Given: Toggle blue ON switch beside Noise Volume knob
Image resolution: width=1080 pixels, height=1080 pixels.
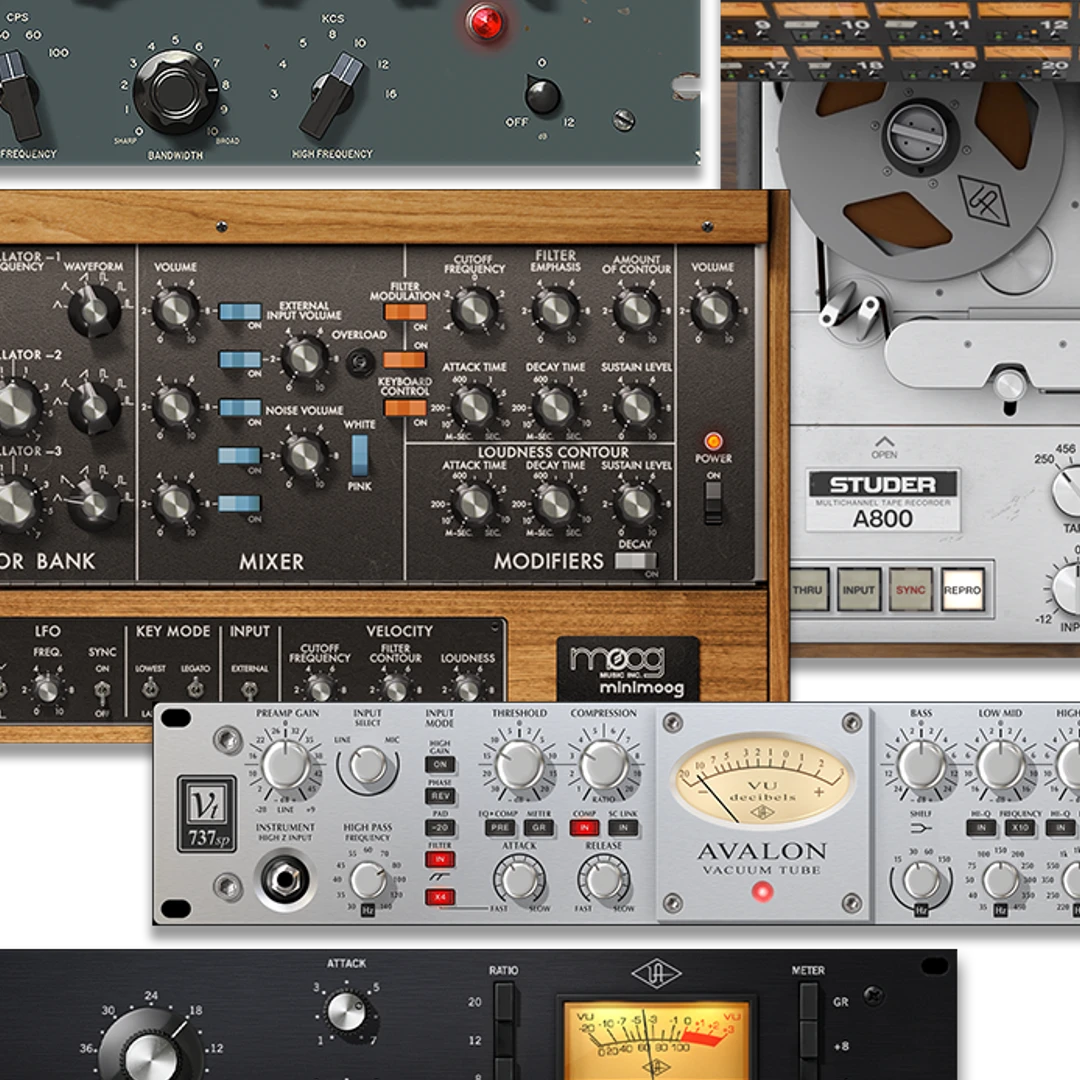Looking at the screenshot, I should pos(240,456).
